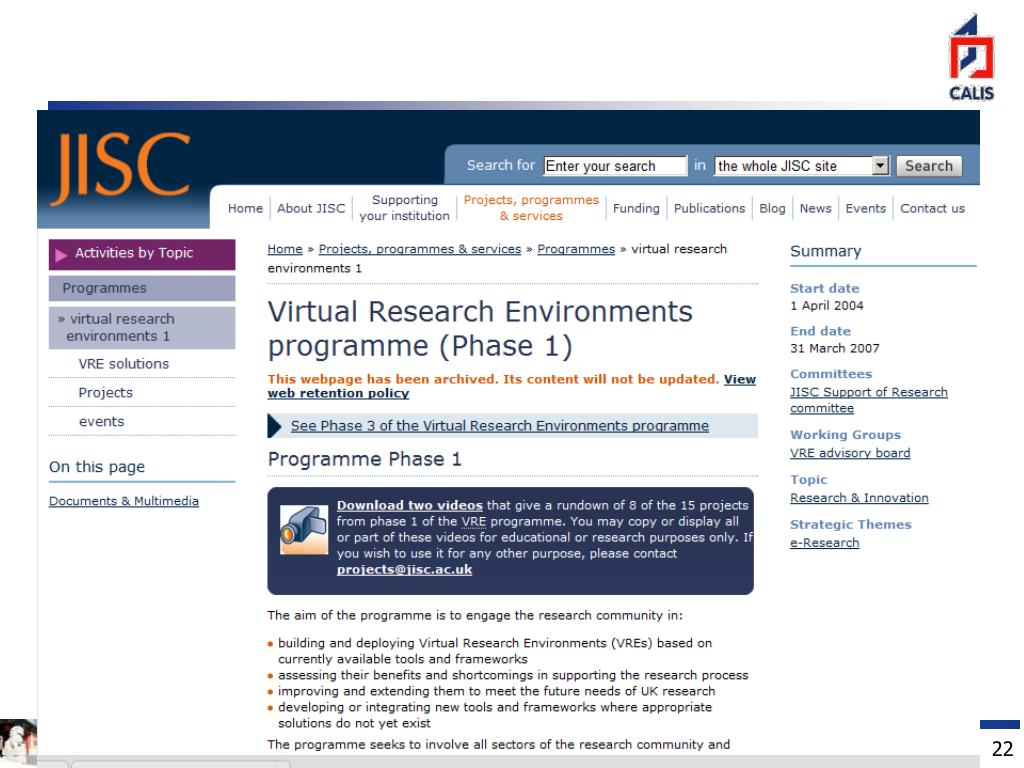Click the 31 March 2007 end date
The image size is (1024, 768).
point(835,348)
